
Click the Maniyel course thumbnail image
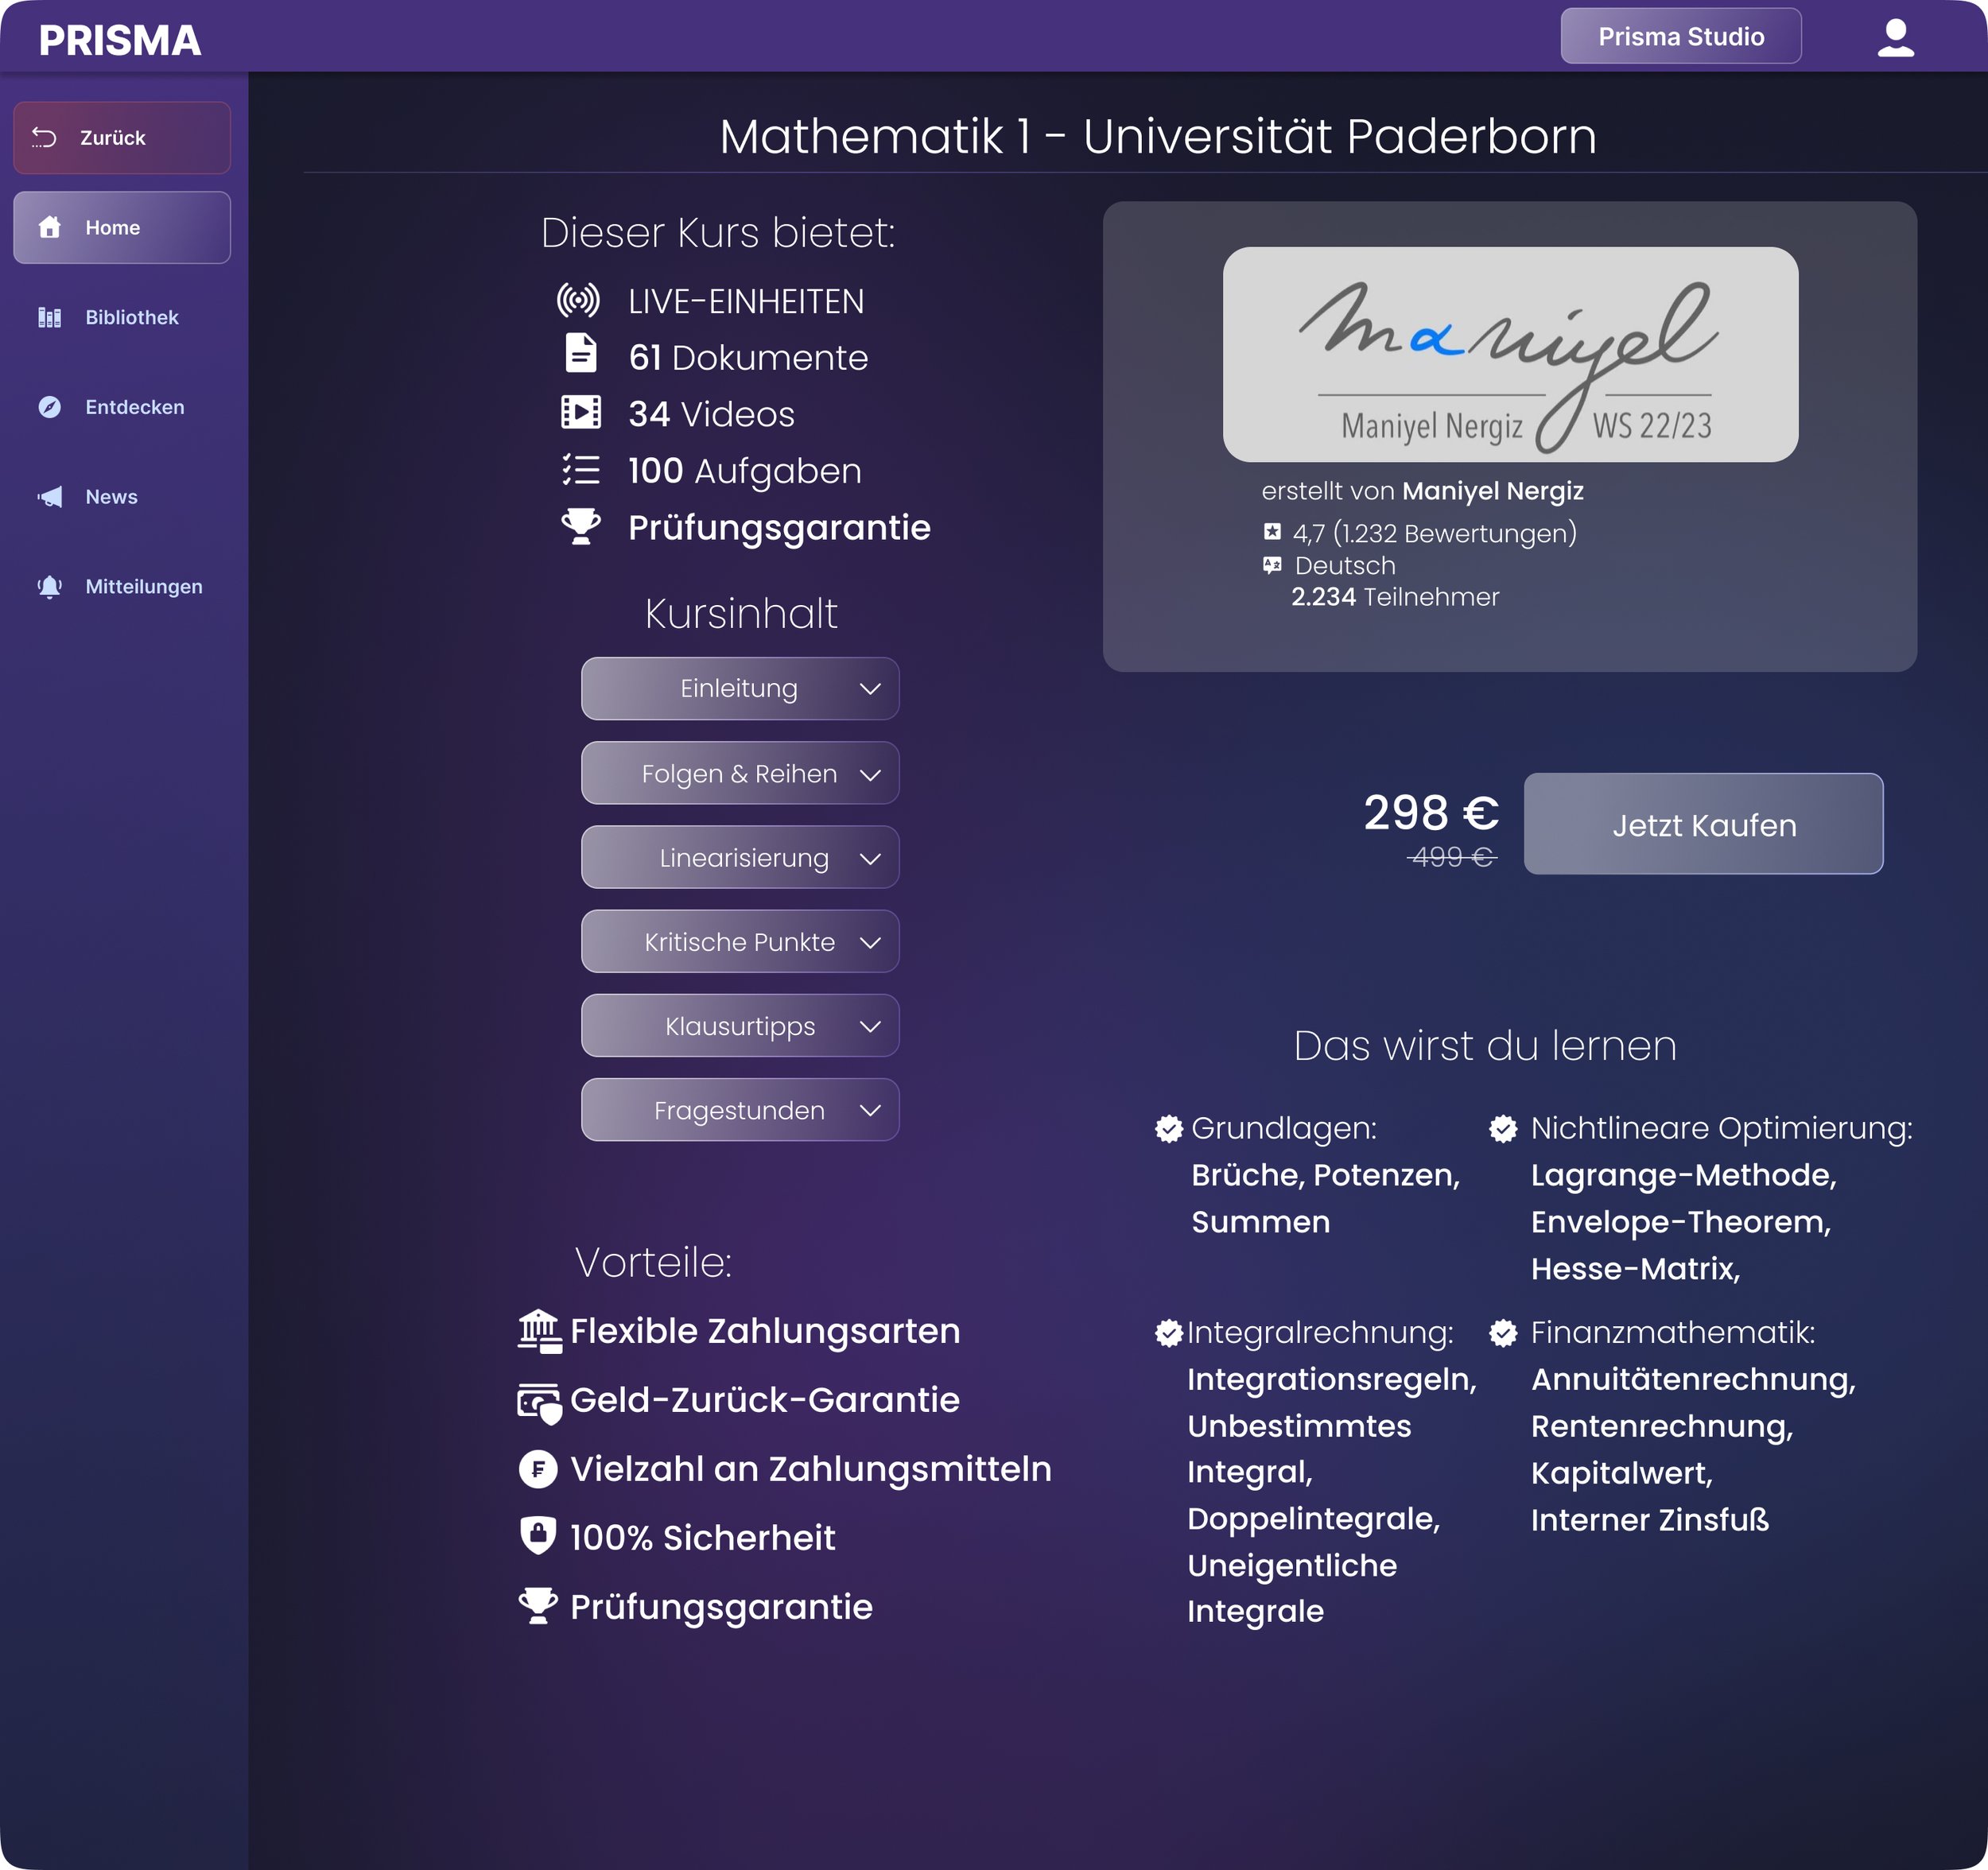pos(1510,354)
